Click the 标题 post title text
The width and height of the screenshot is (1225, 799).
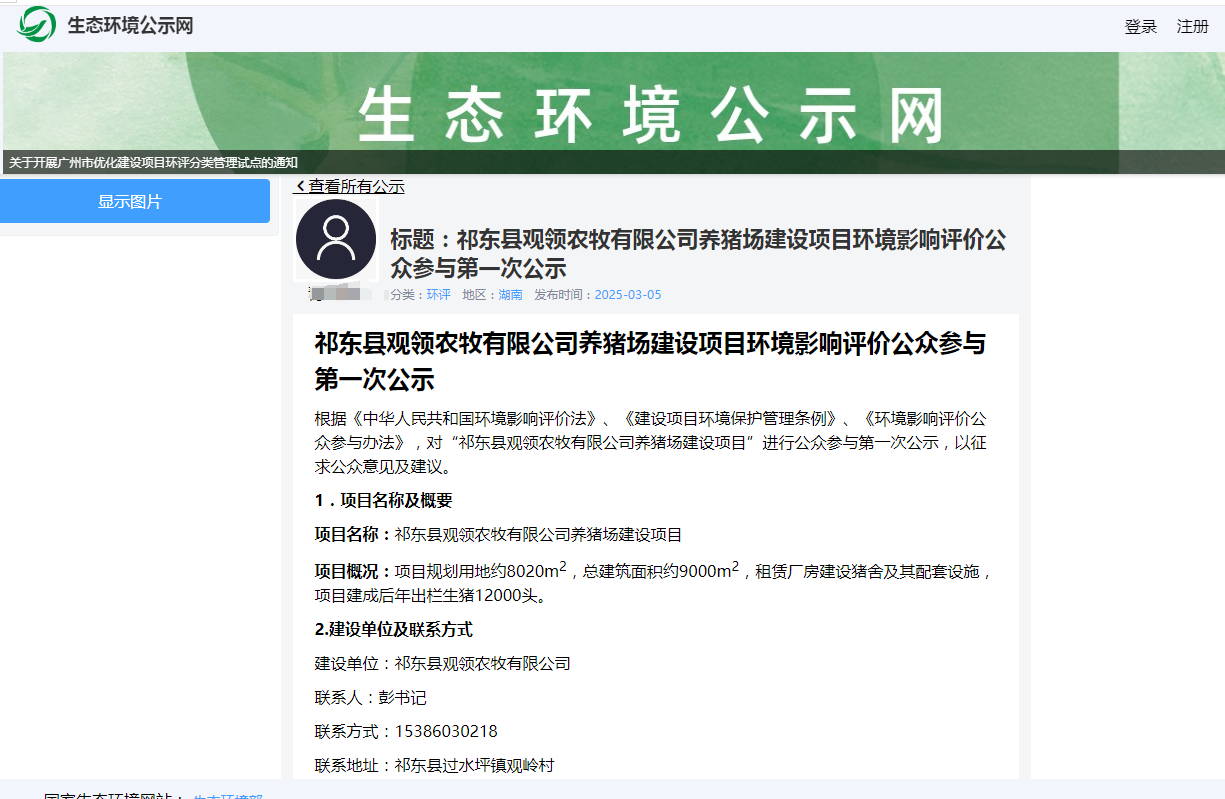pyautogui.click(x=697, y=253)
